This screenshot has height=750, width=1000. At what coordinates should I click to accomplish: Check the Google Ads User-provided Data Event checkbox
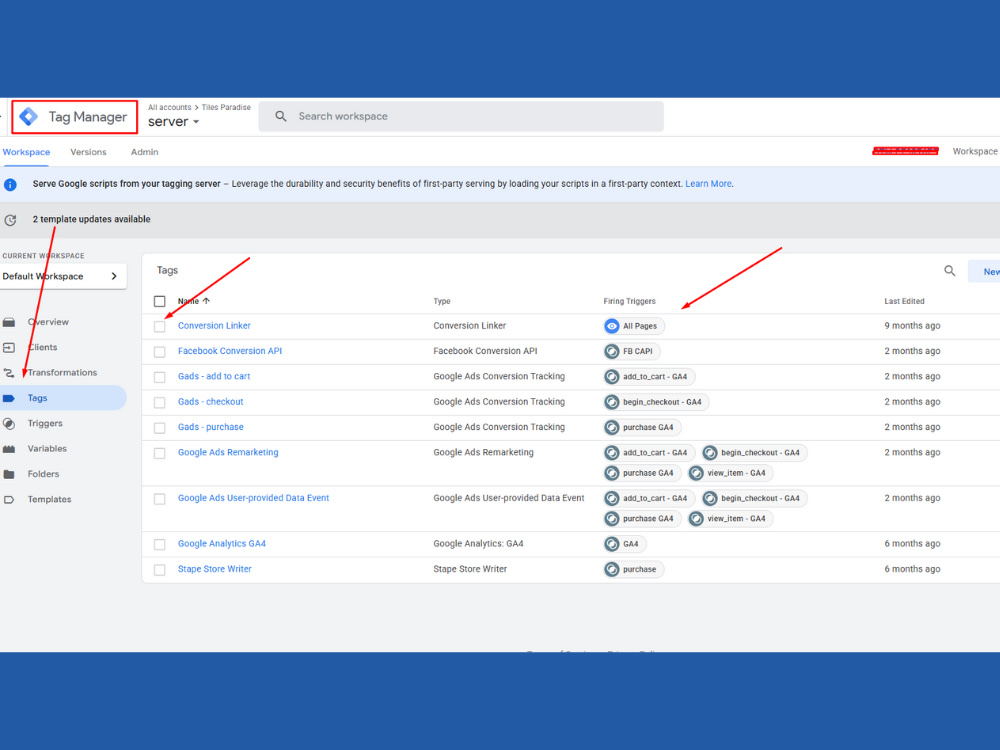(159, 499)
